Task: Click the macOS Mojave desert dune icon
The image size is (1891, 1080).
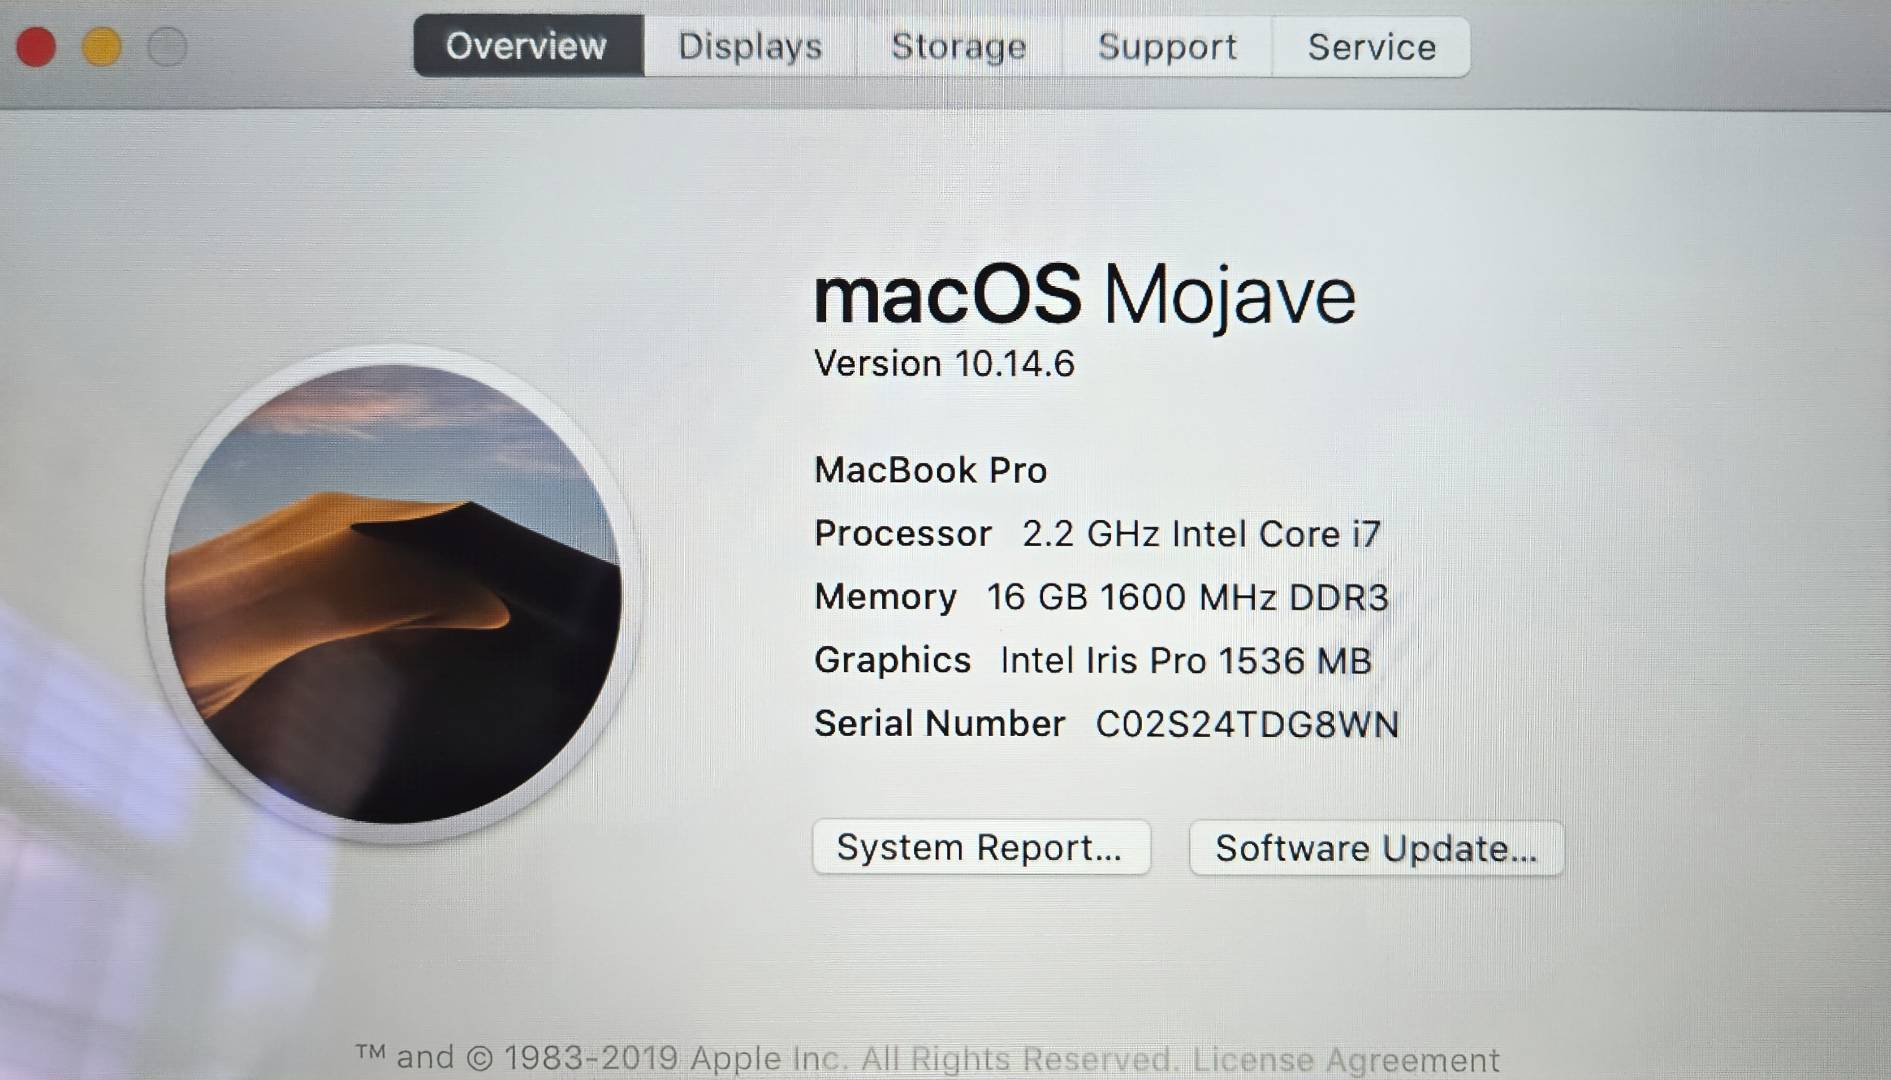Action: pos(393,594)
